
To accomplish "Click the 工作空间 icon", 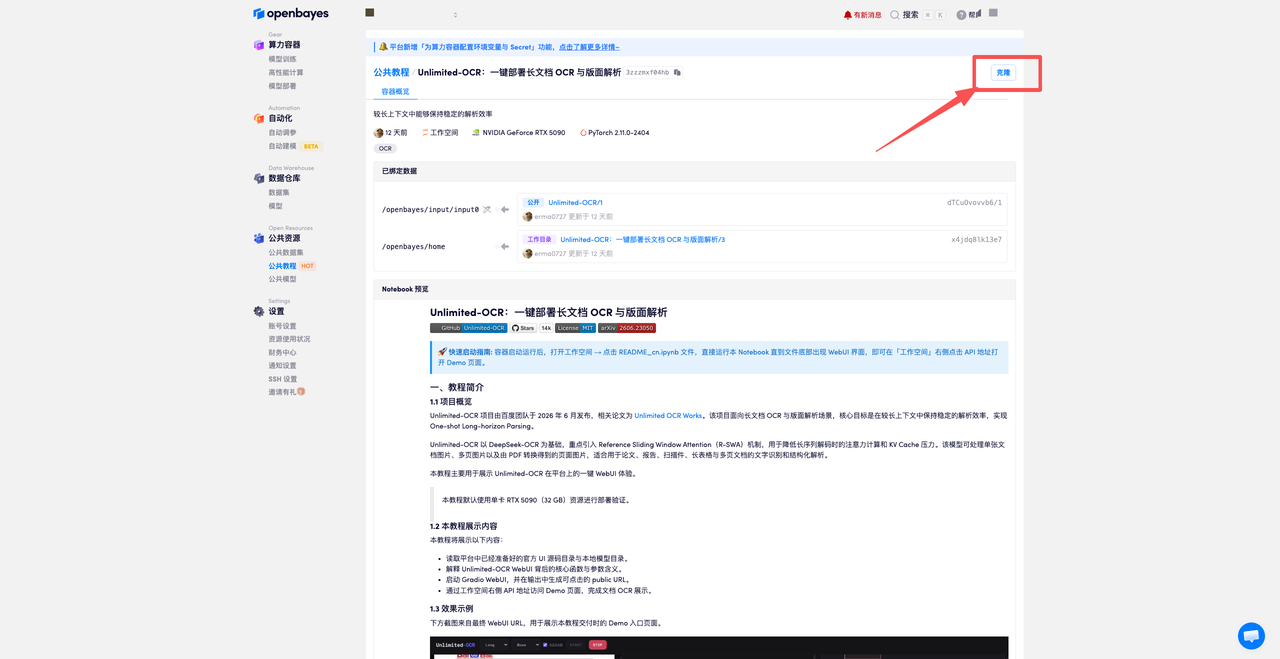I will tap(425, 133).
